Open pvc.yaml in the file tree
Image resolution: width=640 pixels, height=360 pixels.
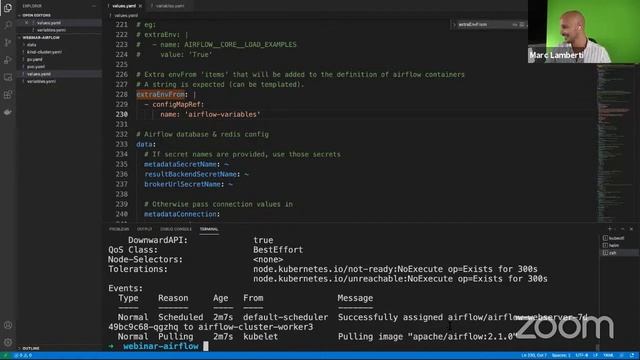tap(36, 67)
